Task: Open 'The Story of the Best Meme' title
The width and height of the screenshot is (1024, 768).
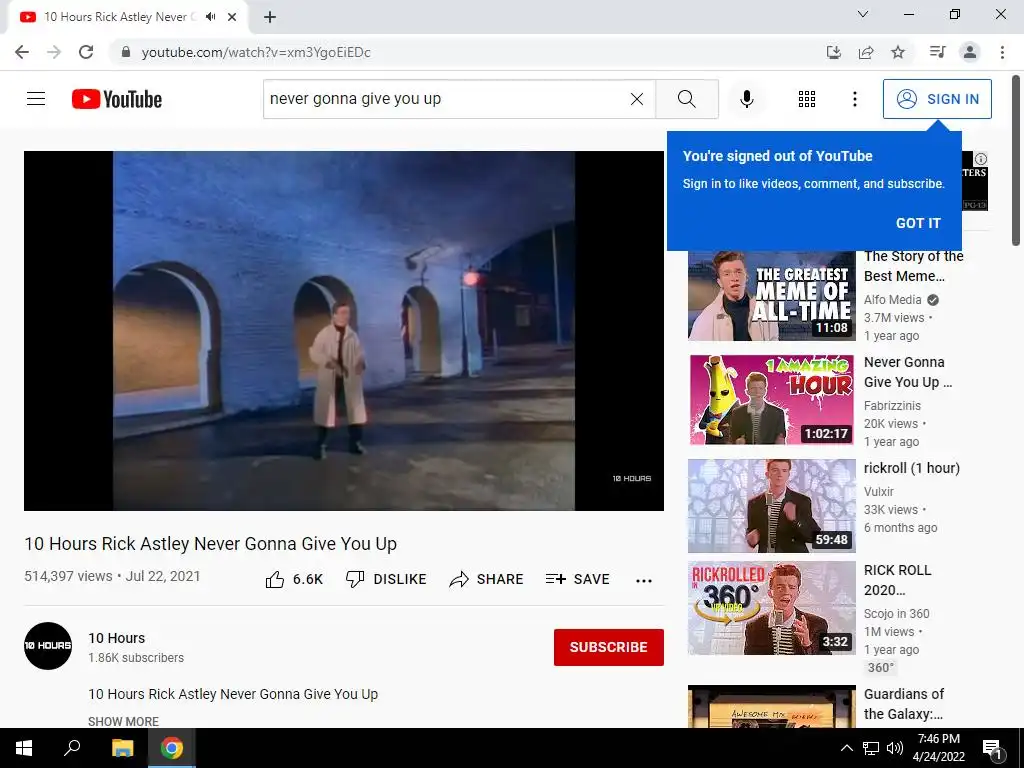Action: point(914,266)
